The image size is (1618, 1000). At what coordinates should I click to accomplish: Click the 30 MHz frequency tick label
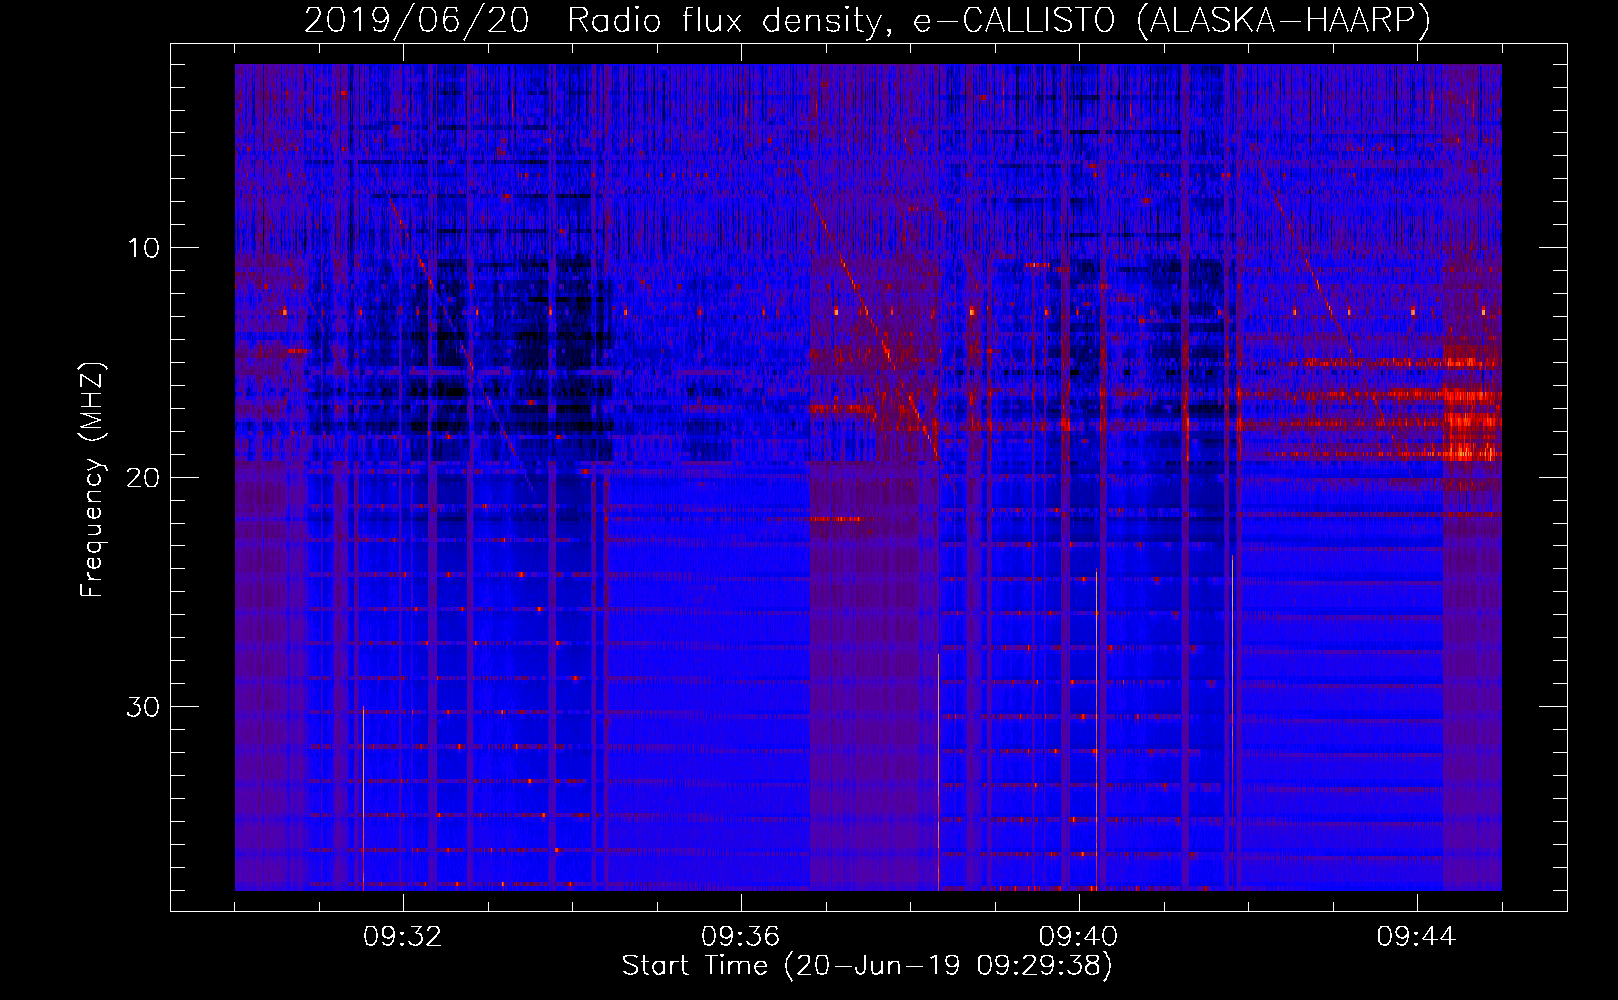(144, 707)
